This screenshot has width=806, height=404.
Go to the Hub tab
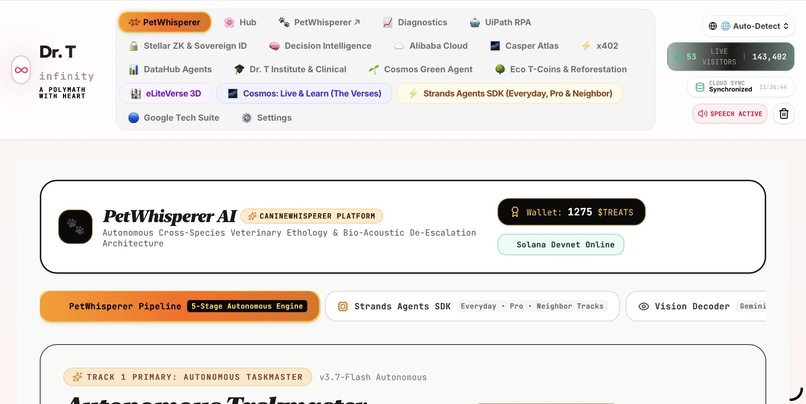[240, 22]
